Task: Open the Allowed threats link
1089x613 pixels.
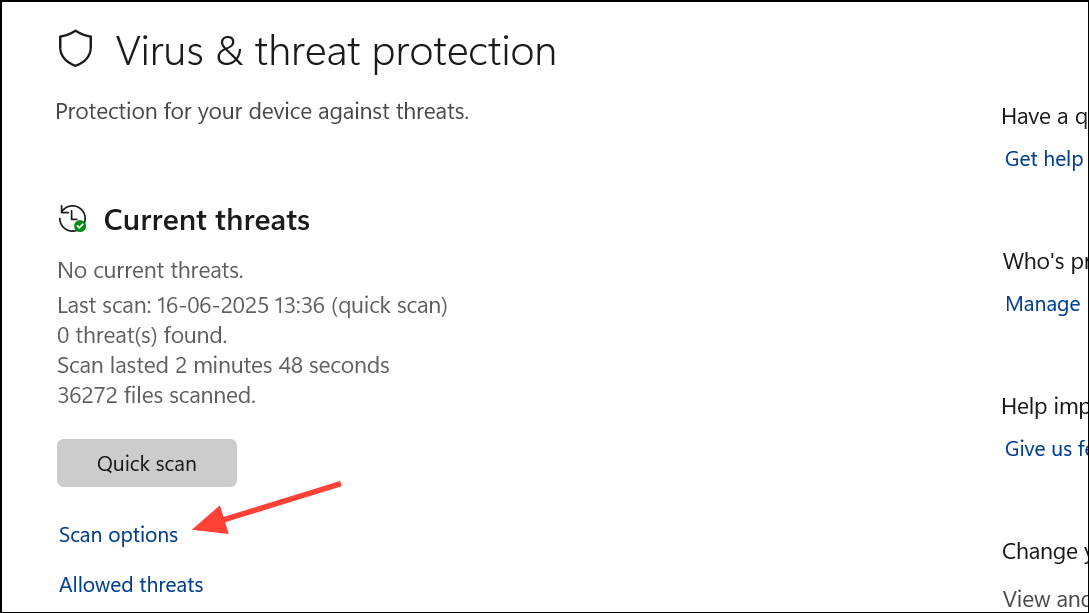Action: (131, 585)
